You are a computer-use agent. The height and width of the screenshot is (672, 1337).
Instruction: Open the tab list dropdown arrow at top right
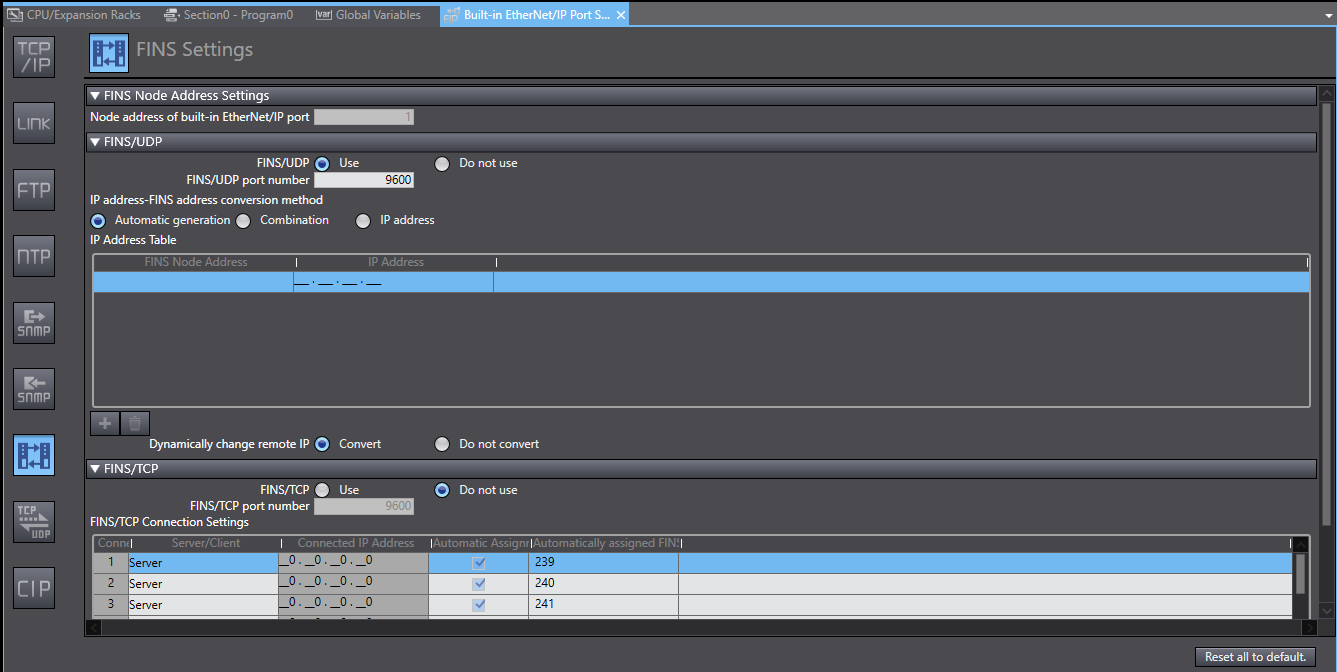tap(1326, 15)
